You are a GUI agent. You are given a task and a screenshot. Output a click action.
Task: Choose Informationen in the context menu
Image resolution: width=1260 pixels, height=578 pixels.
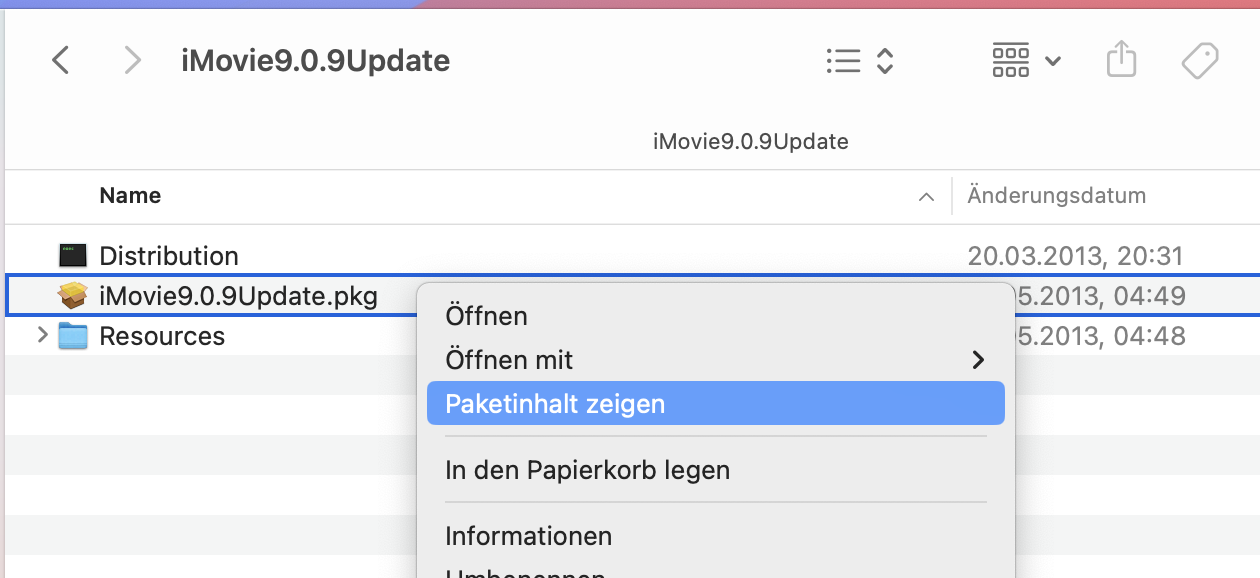coord(528,536)
